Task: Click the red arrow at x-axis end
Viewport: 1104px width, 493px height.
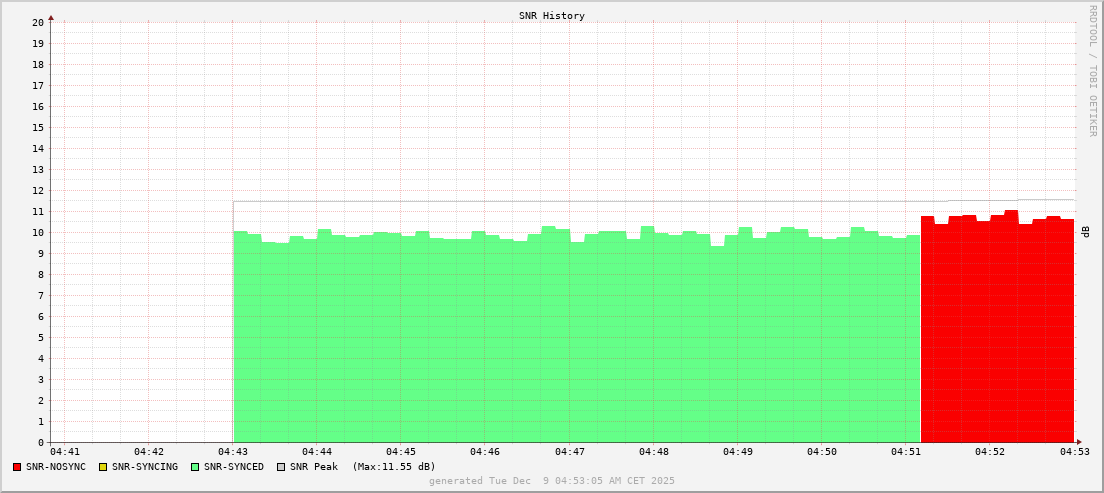Action: [x=1078, y=442]
